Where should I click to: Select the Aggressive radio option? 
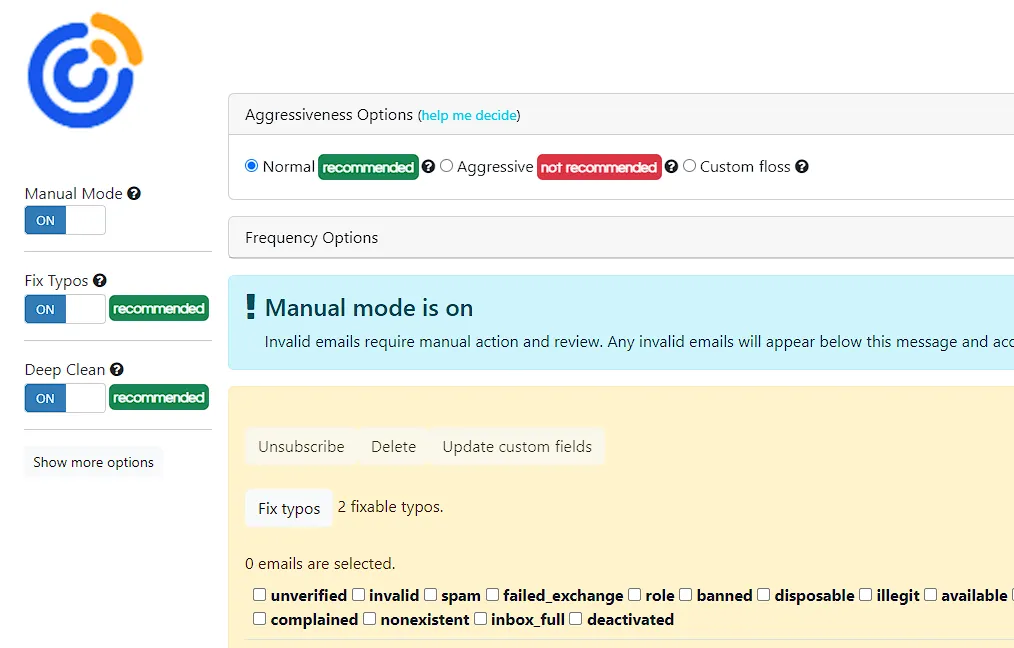point(446,166)
